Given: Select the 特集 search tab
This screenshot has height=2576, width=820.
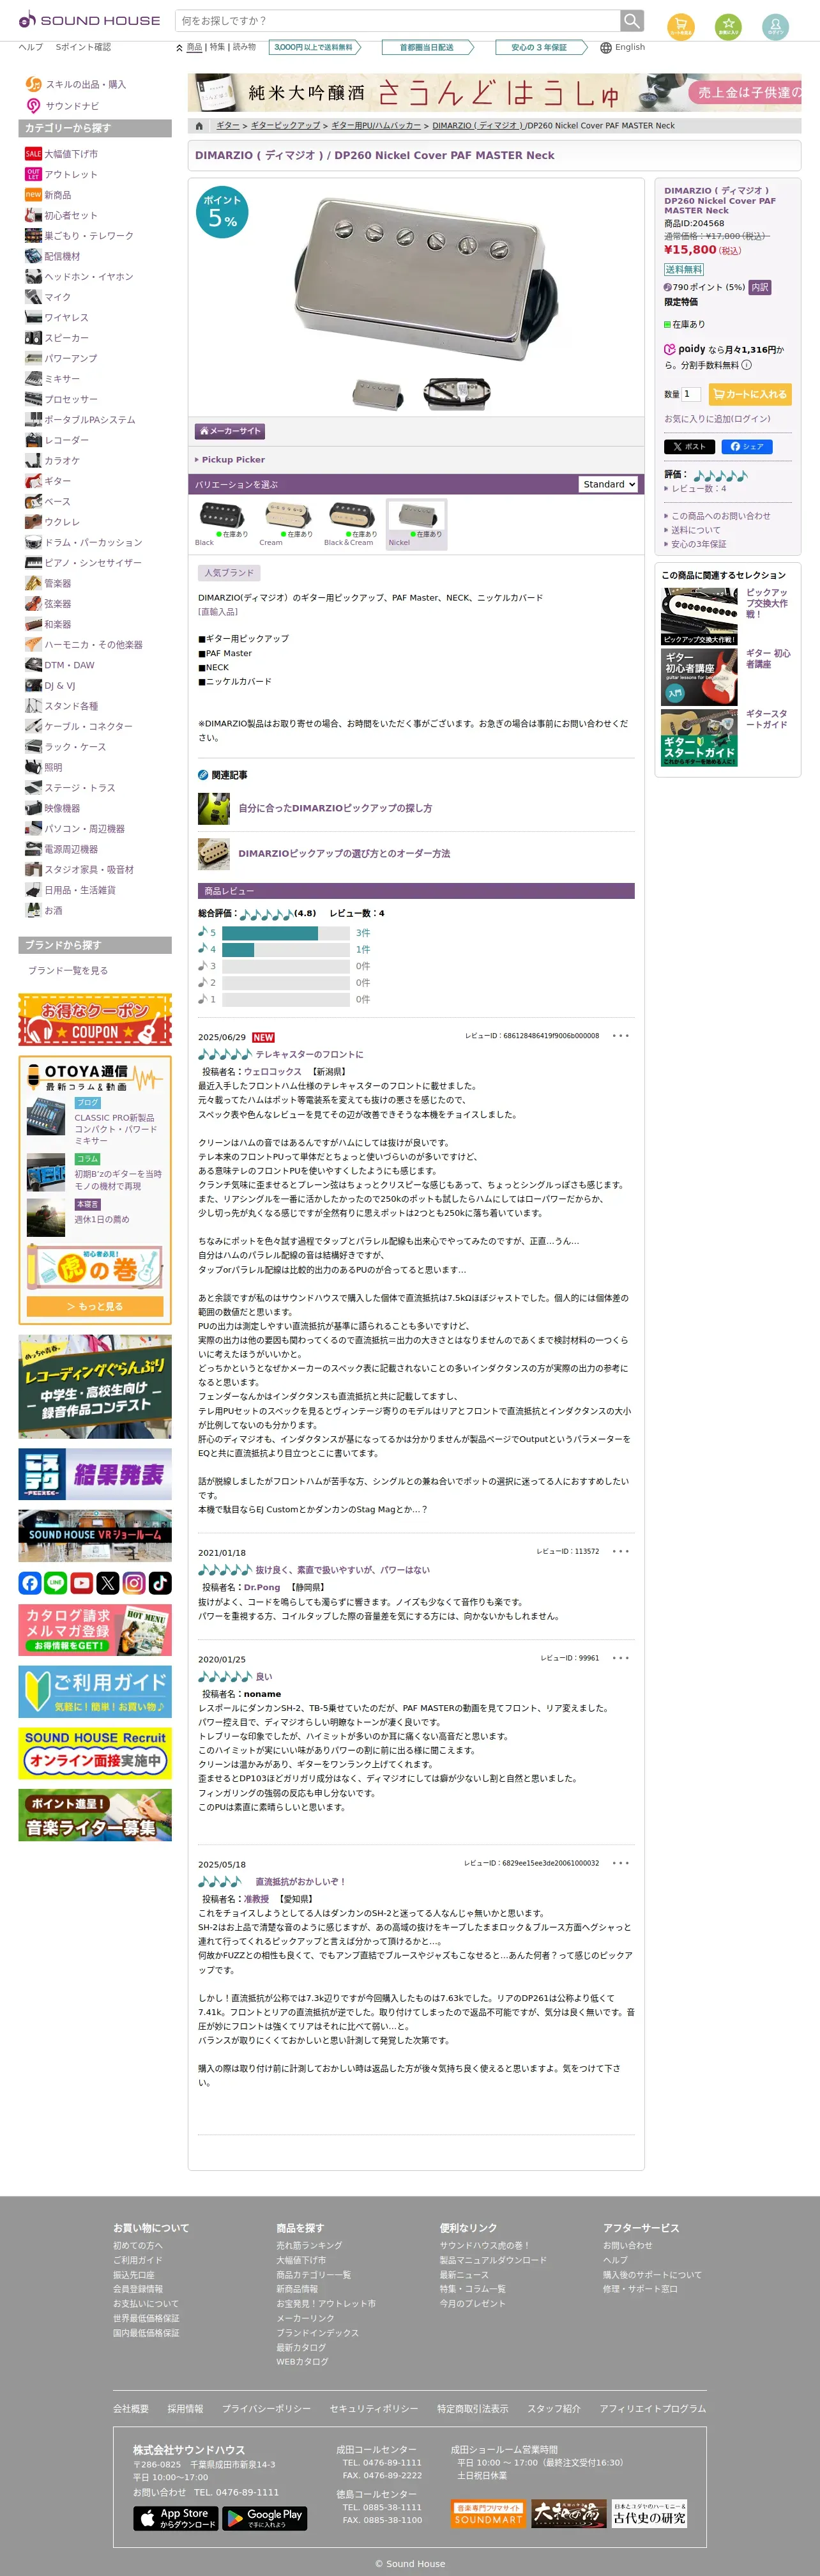Looking at the screenshot, I should pos(217,47).
